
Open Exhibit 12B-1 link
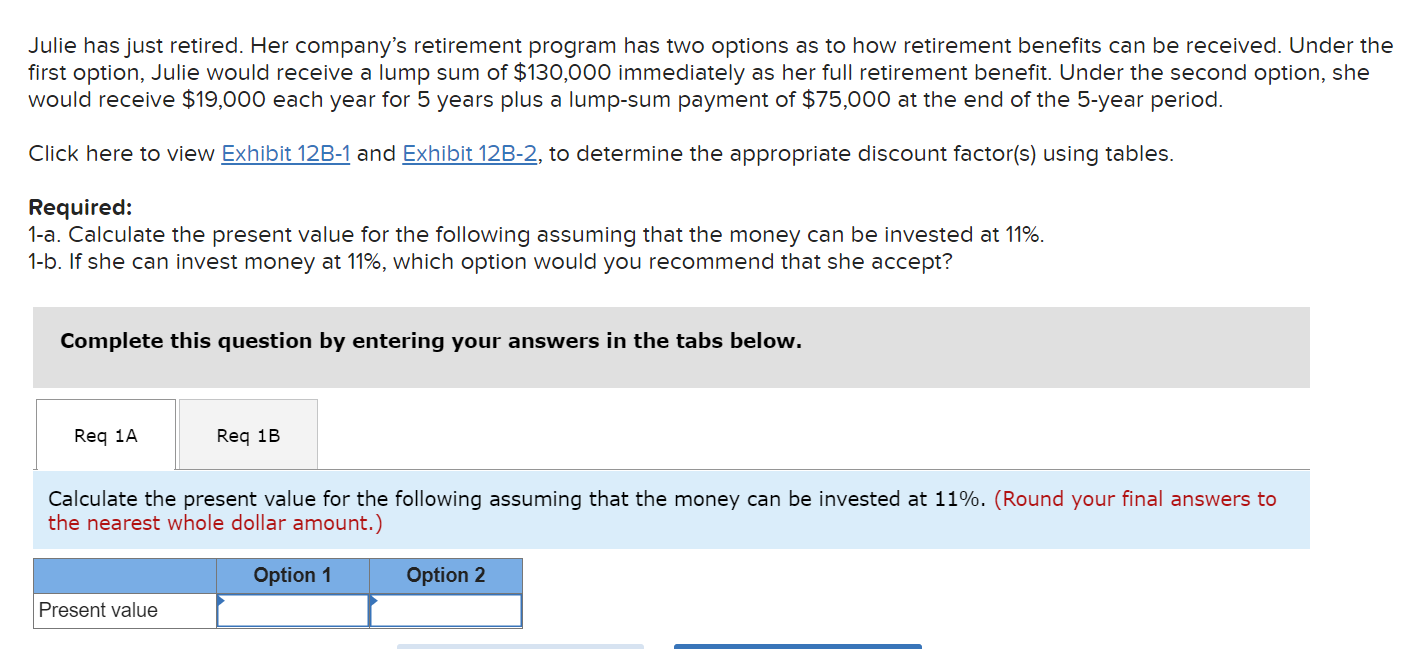pos(284,153)
